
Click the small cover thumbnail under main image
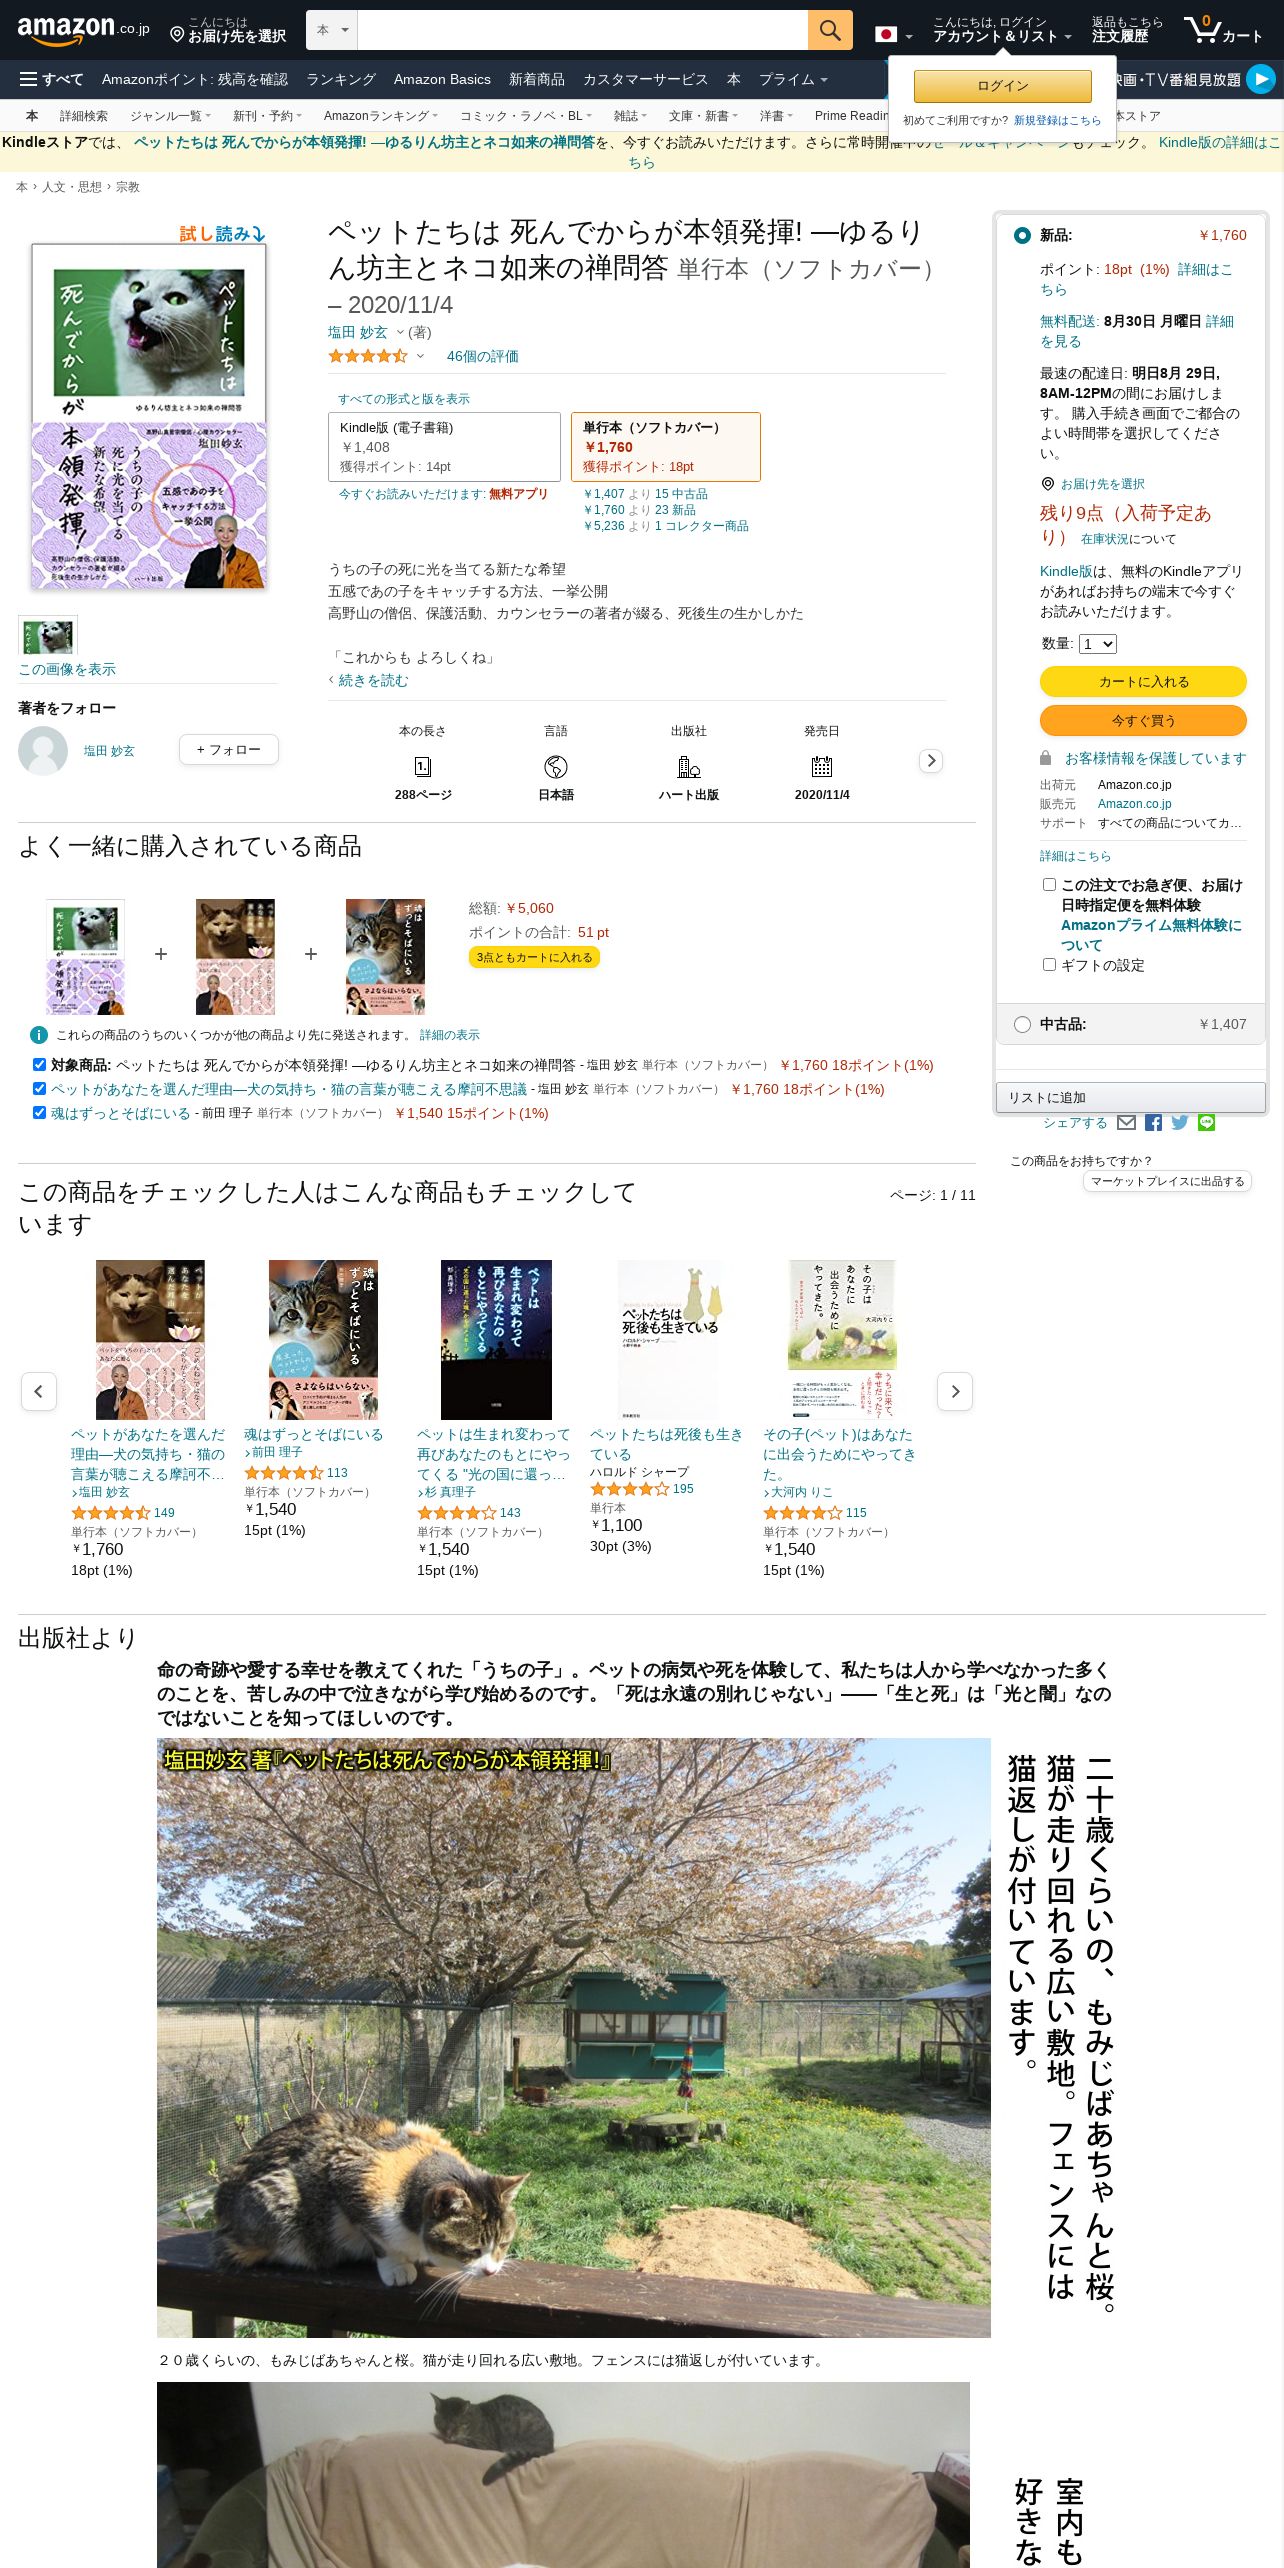click(x=48, y=636)
